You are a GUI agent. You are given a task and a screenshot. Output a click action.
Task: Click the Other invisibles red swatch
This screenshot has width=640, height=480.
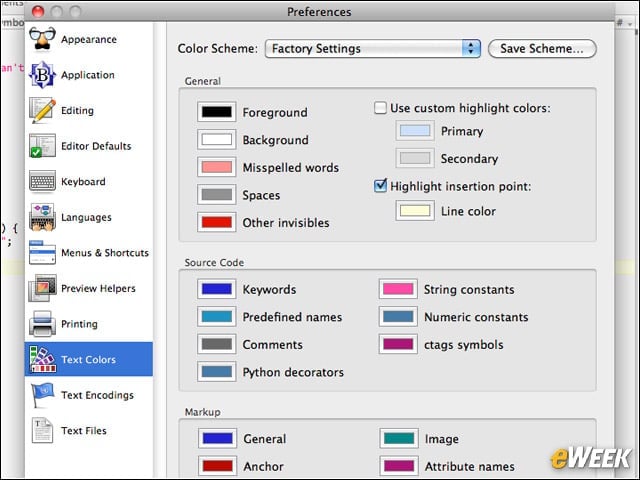(217, 222)
